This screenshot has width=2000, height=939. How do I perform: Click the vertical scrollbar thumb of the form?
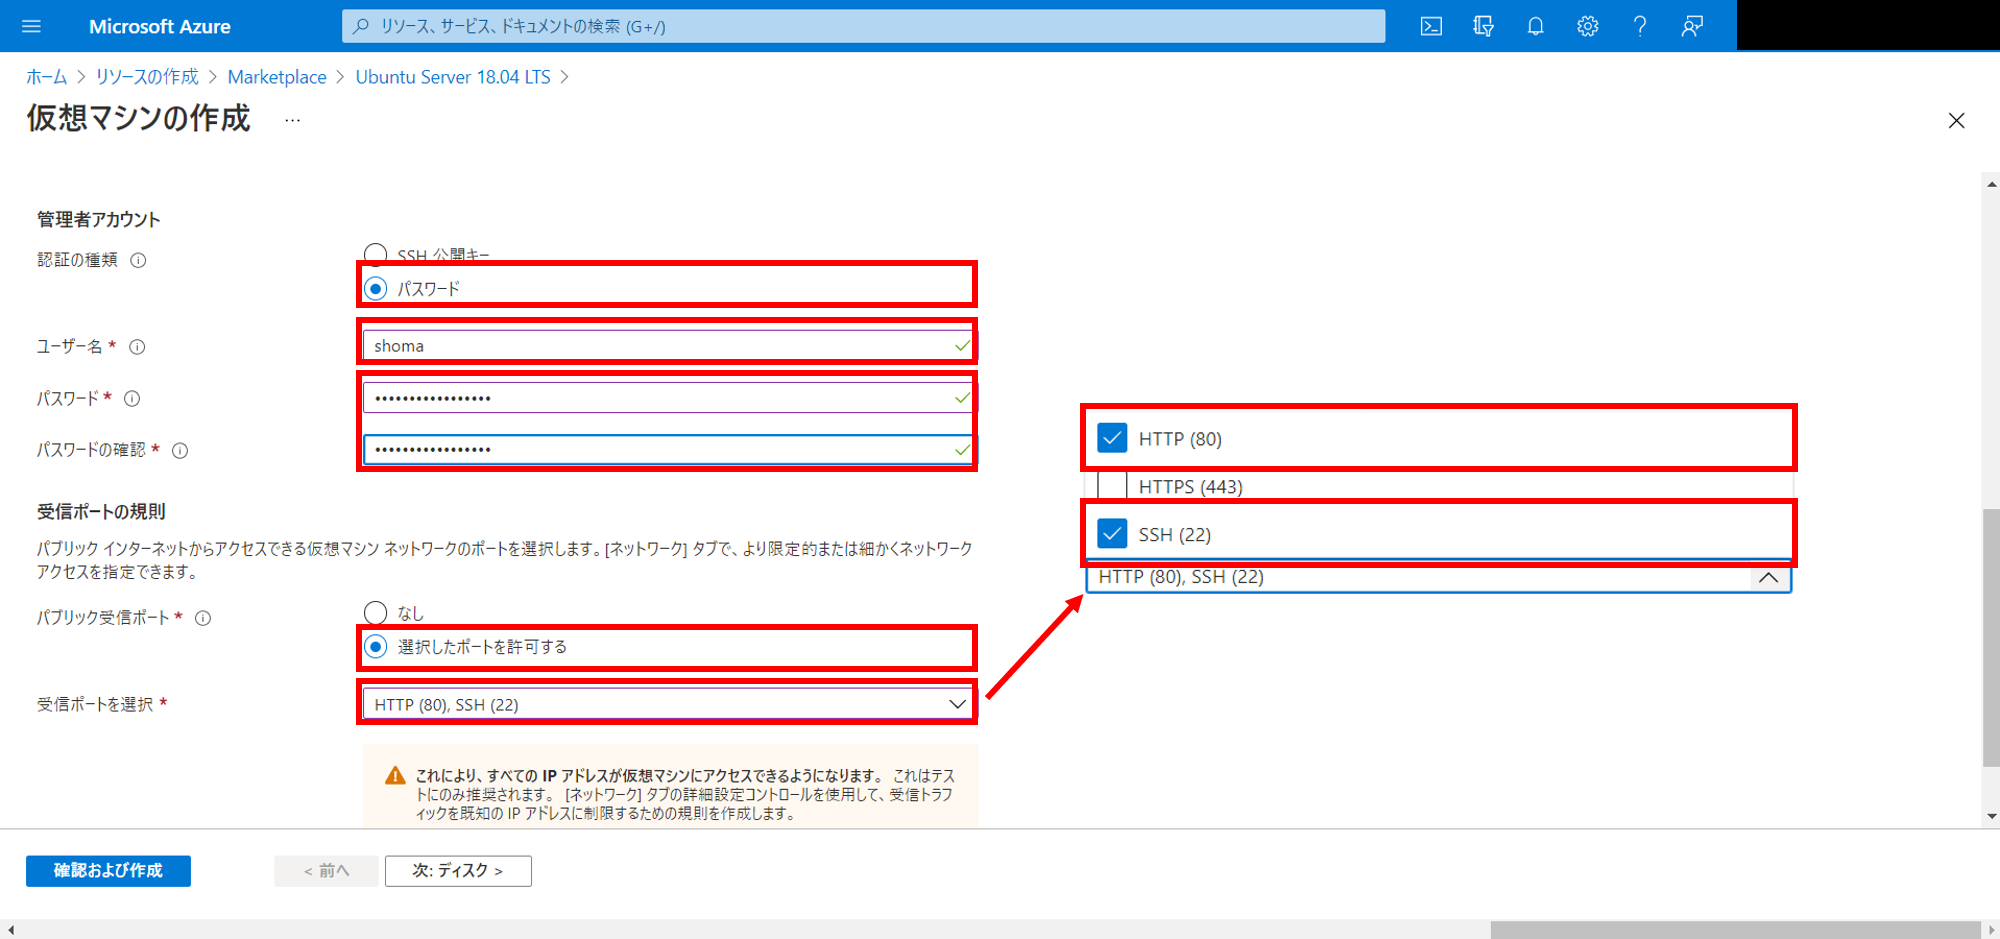pyautogui.click(x=1991, y=637)
